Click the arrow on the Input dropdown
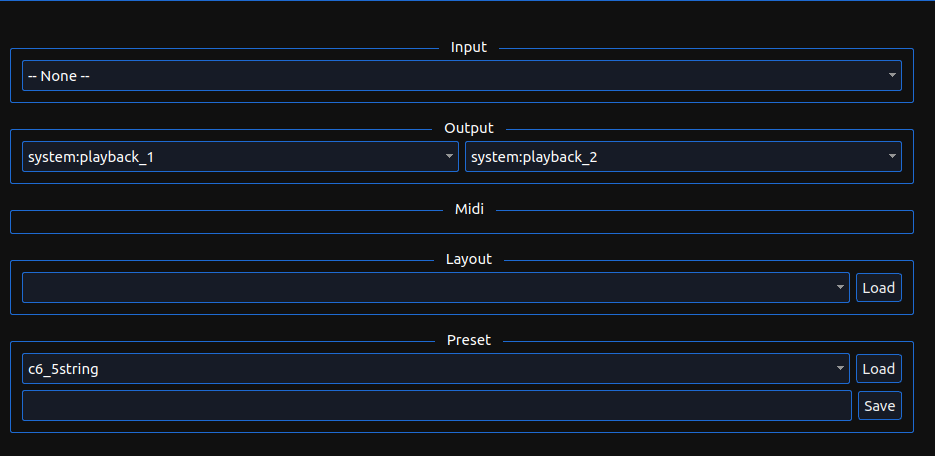935x456 pixels. point(892,76)
